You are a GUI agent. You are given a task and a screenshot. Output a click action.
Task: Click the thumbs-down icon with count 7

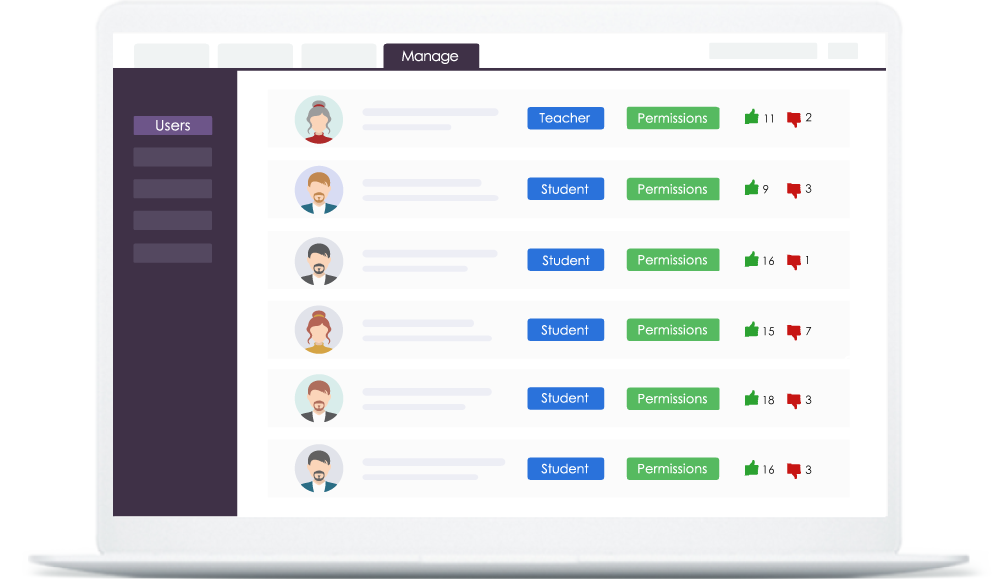[x=794, y=332]
